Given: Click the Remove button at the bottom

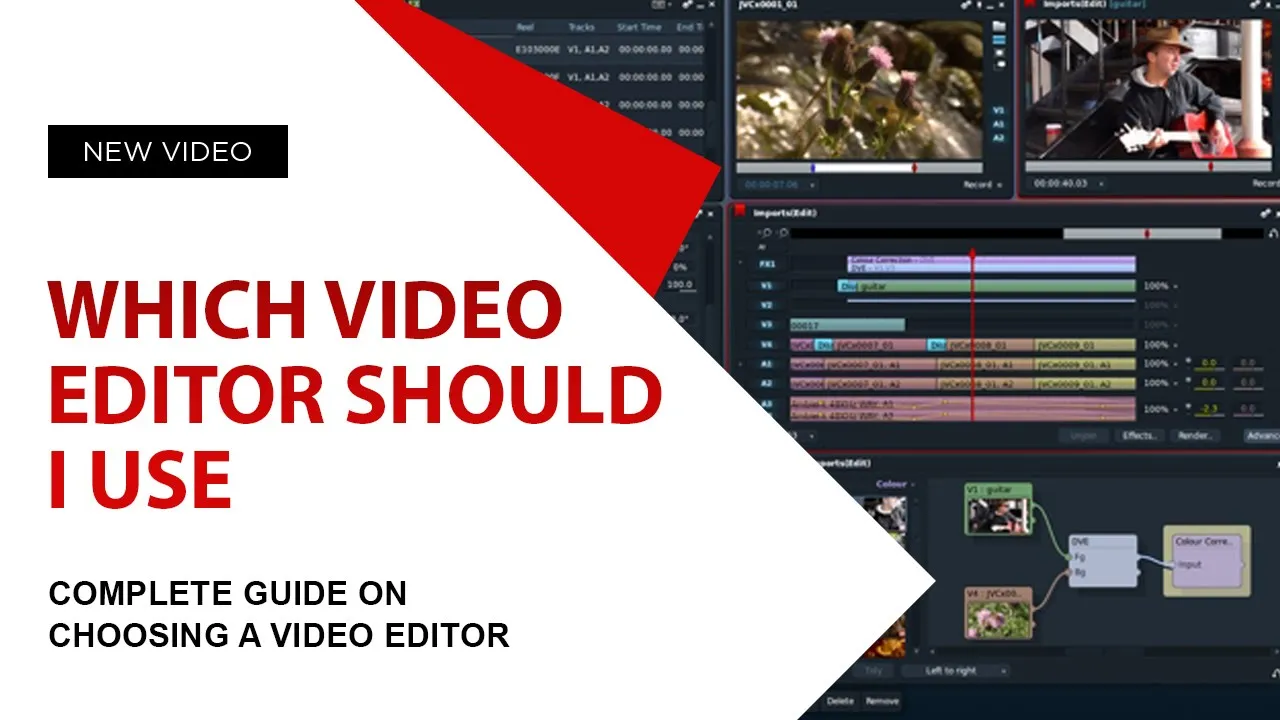Looking at the screenshot, I should click(x=881, y=701).
